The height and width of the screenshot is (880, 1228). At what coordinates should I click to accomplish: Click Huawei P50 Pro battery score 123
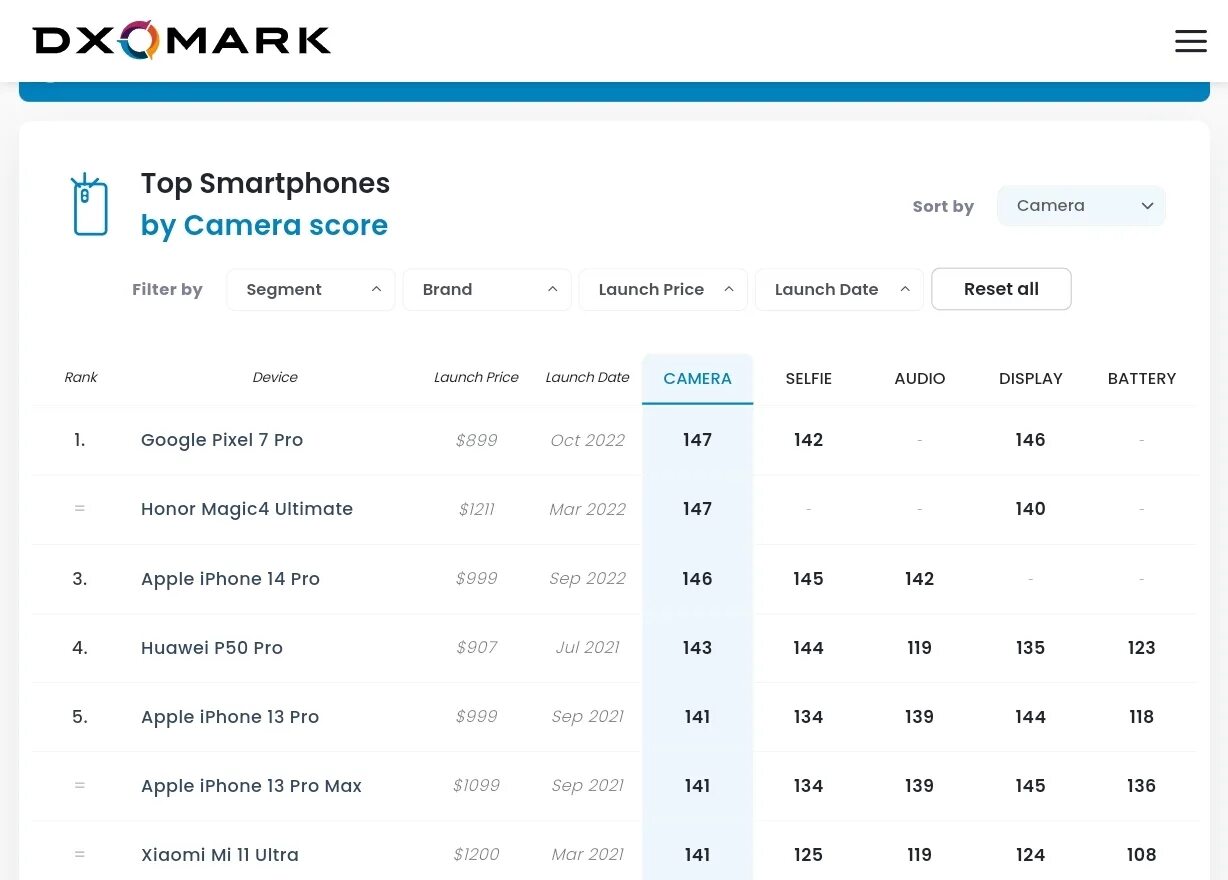(x=1141, y=648)
